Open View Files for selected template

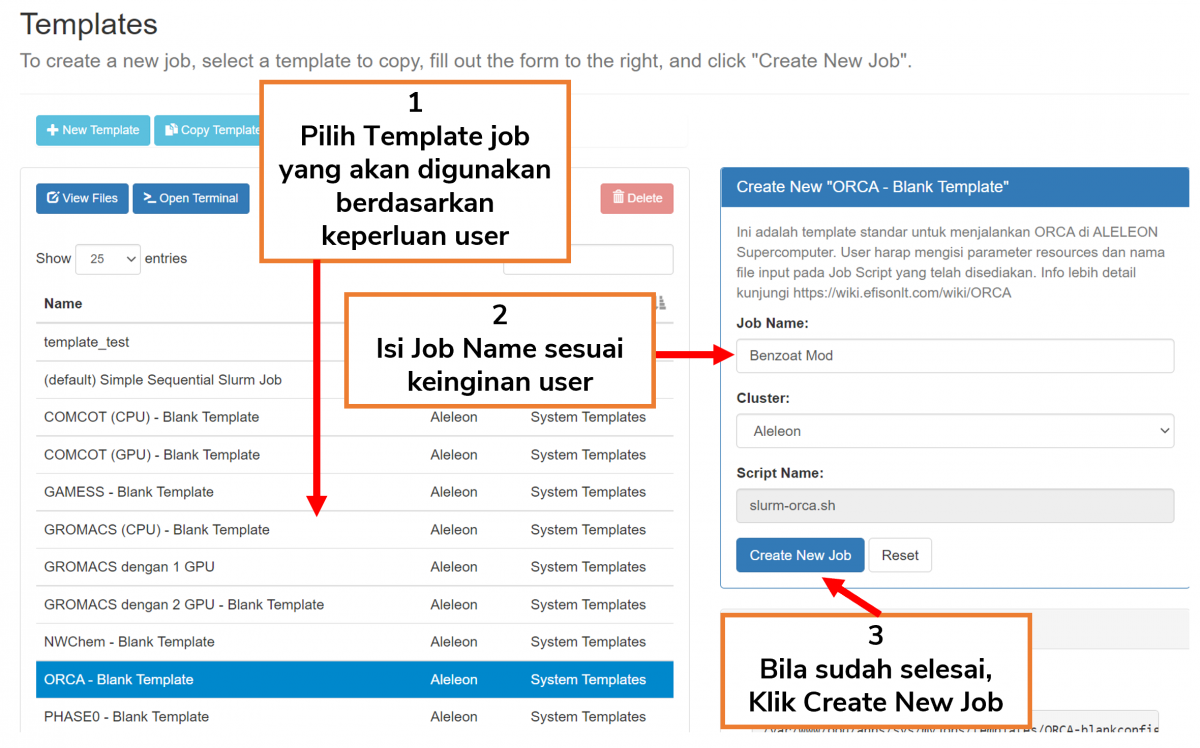[x=82, y=198]
